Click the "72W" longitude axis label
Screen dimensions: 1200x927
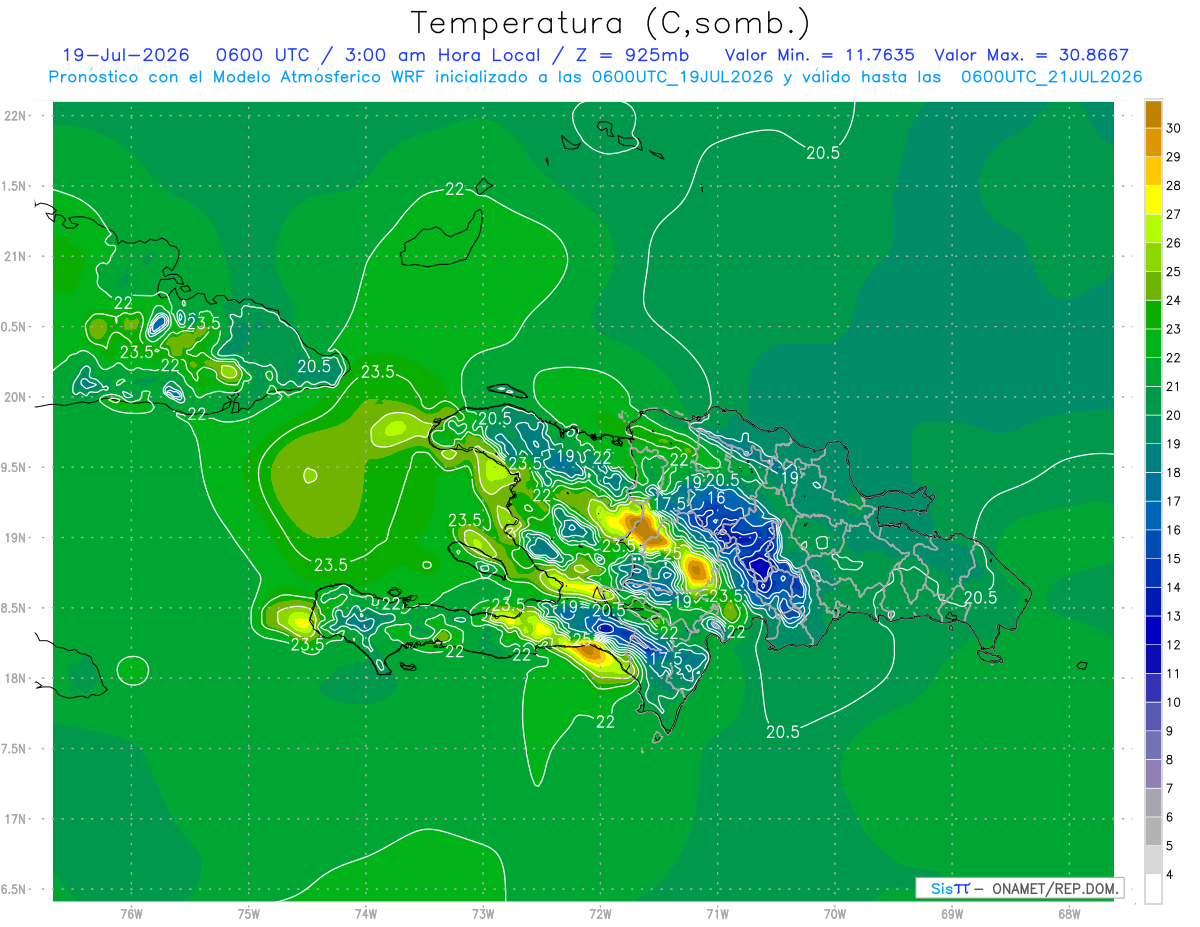pos(600,914)
